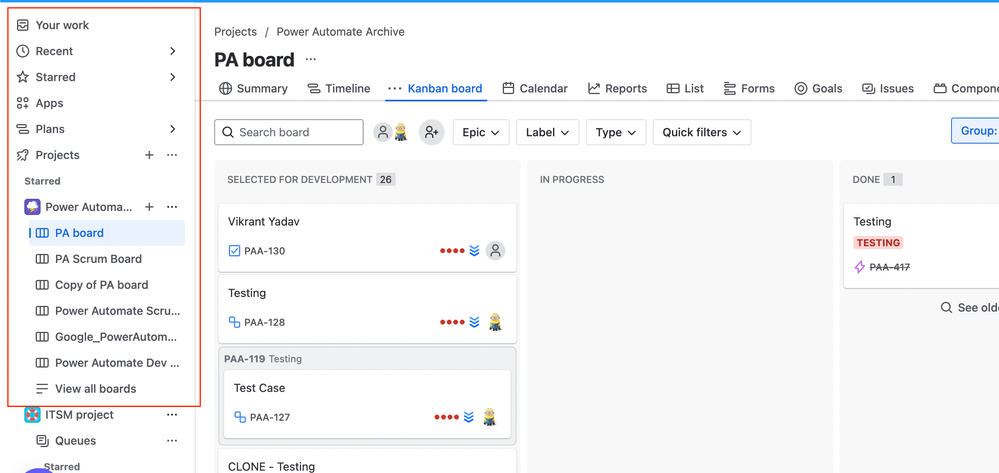The width and height of the screenshot is (999, 473).
Task: Open the Issues tab
Action: [x=888, y=89]
